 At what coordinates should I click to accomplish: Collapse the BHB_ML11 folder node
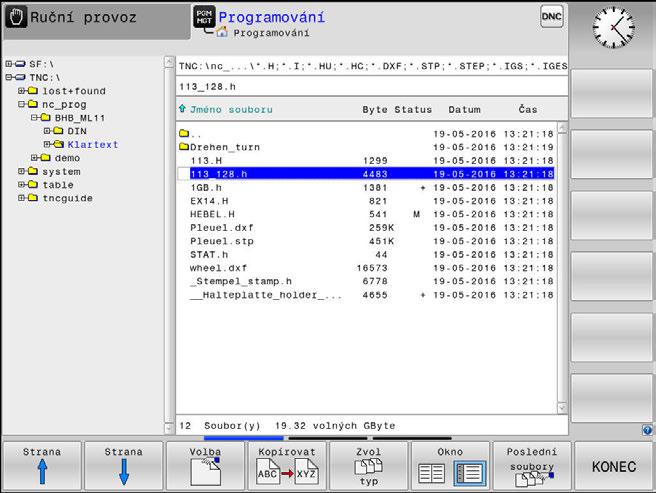click(34, 118)
